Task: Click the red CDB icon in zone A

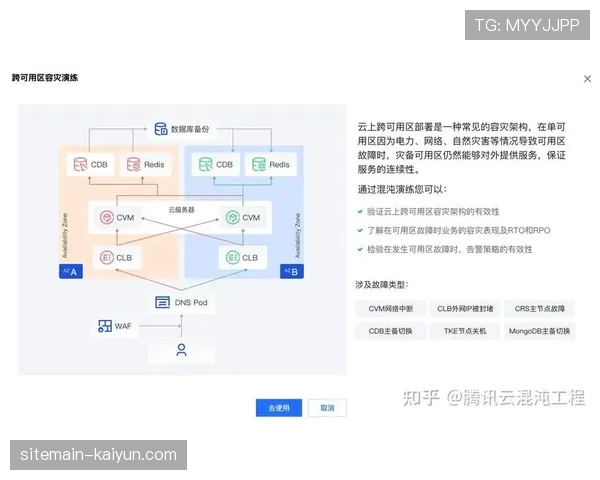Action: 80,165
